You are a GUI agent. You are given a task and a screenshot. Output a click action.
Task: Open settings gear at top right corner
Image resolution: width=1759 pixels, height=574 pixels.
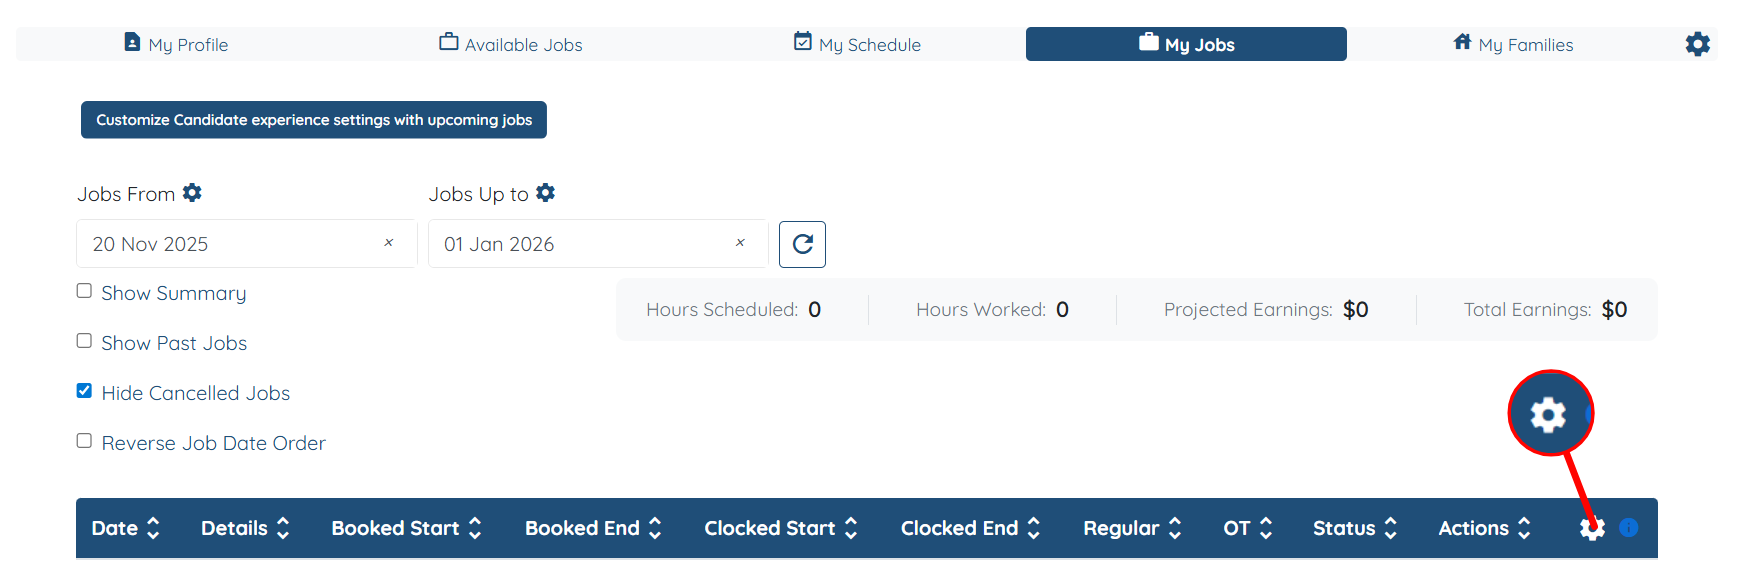1697,44
